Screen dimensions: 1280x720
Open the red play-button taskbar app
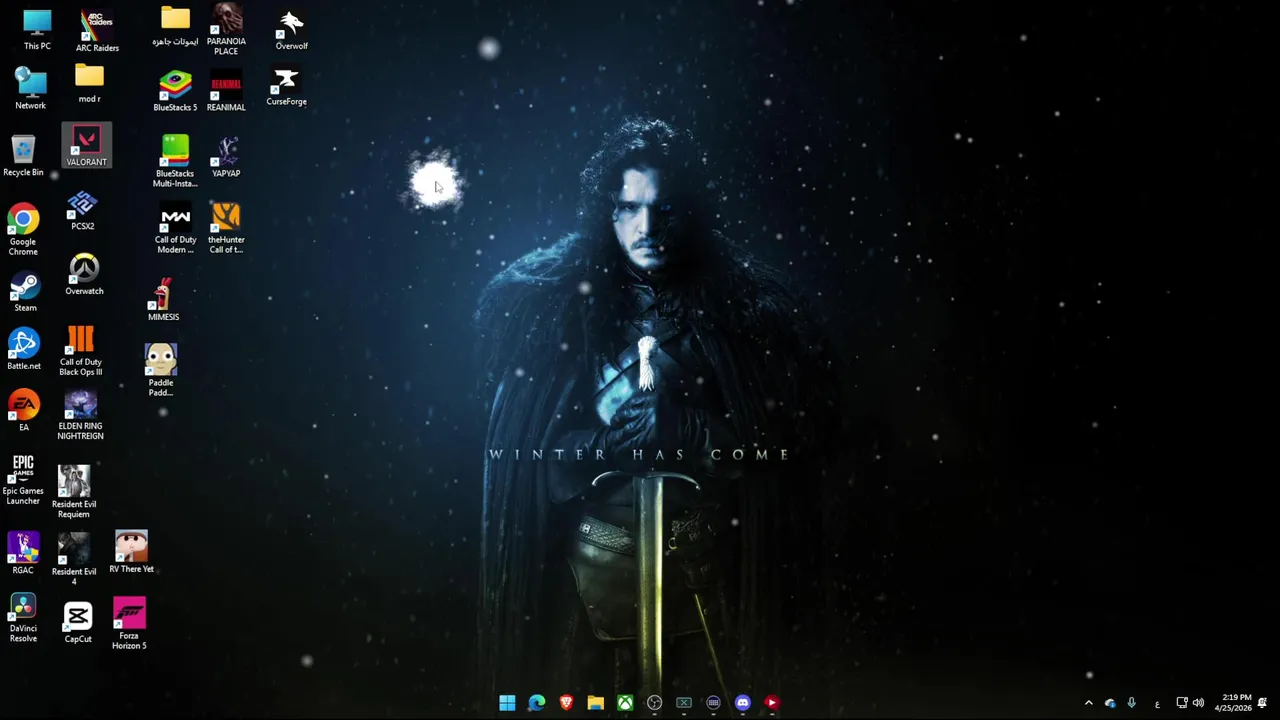coord(772,703)
